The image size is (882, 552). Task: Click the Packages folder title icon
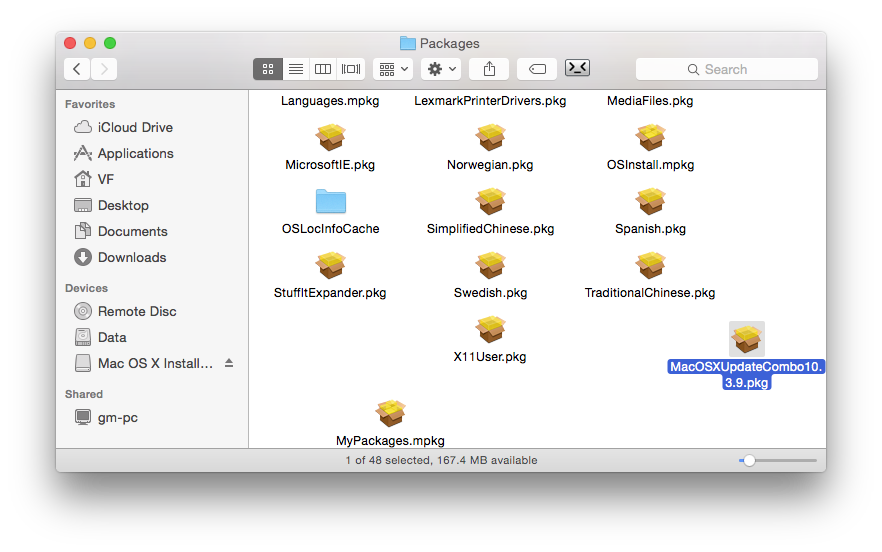point(407,43)
